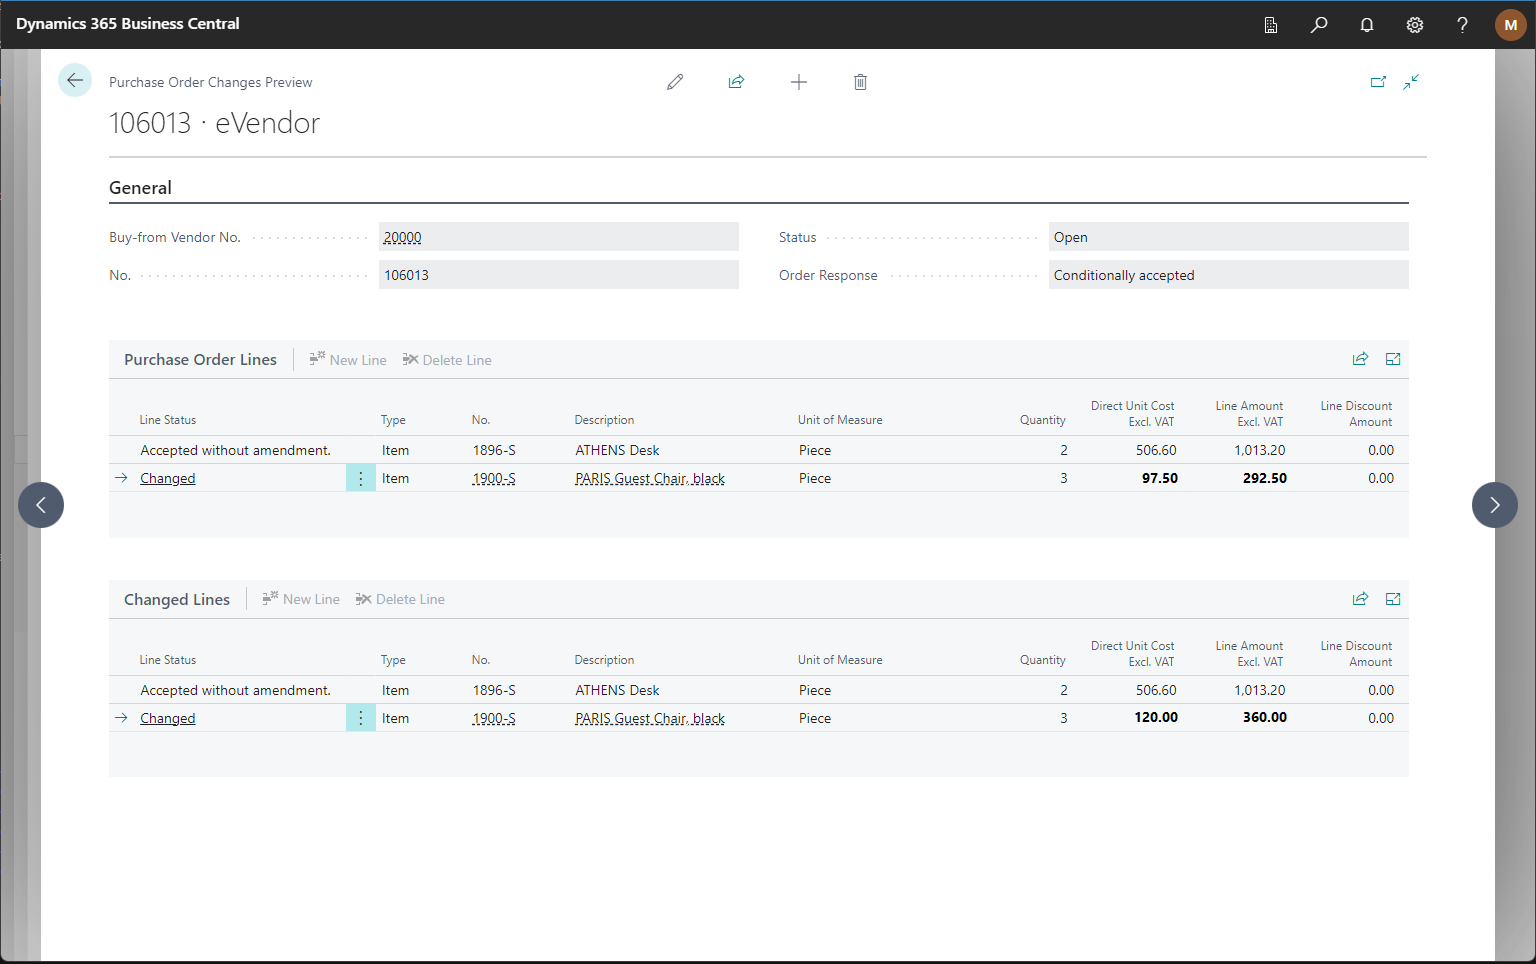This screenshot has width=1536, height=964.
Task: Open the Changed Lines section menu
Action: pos(177,600)
